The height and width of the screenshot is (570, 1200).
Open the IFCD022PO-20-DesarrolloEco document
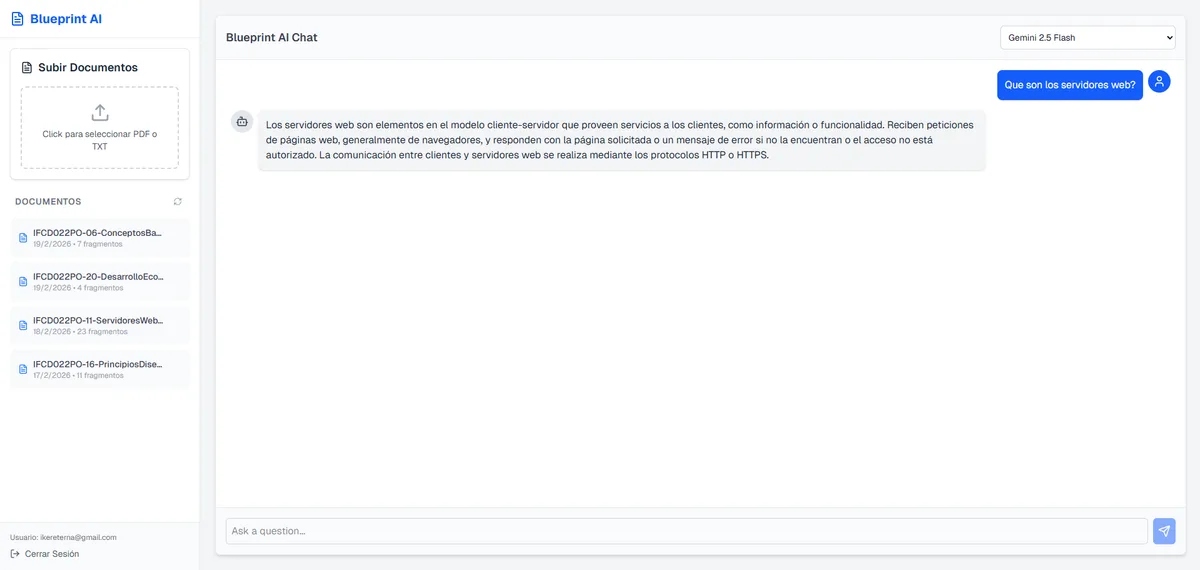pos(98,281)
